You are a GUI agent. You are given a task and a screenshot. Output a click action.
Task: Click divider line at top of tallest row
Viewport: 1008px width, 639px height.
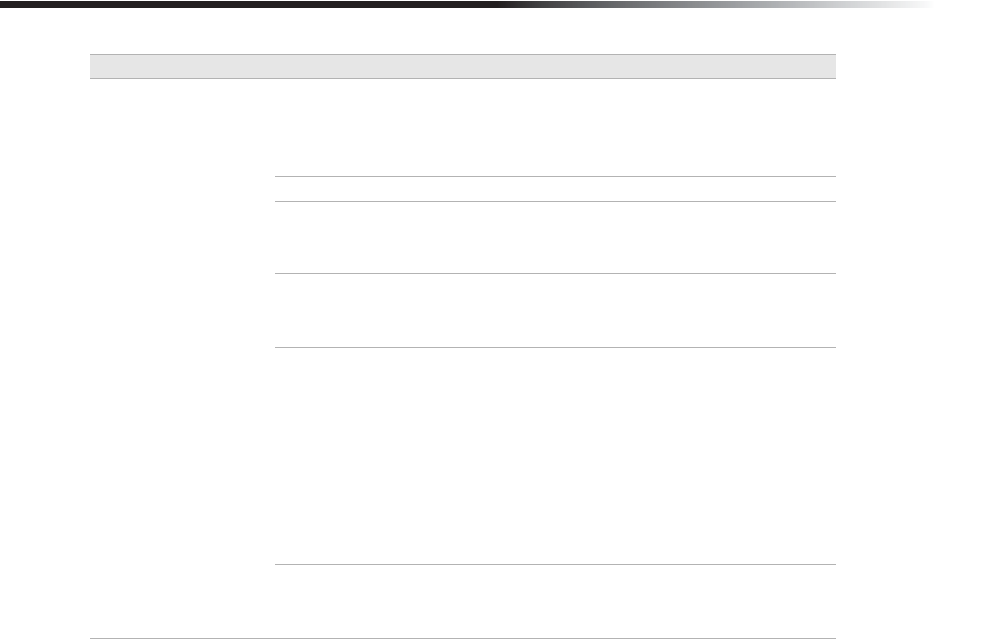coord(555,347)
